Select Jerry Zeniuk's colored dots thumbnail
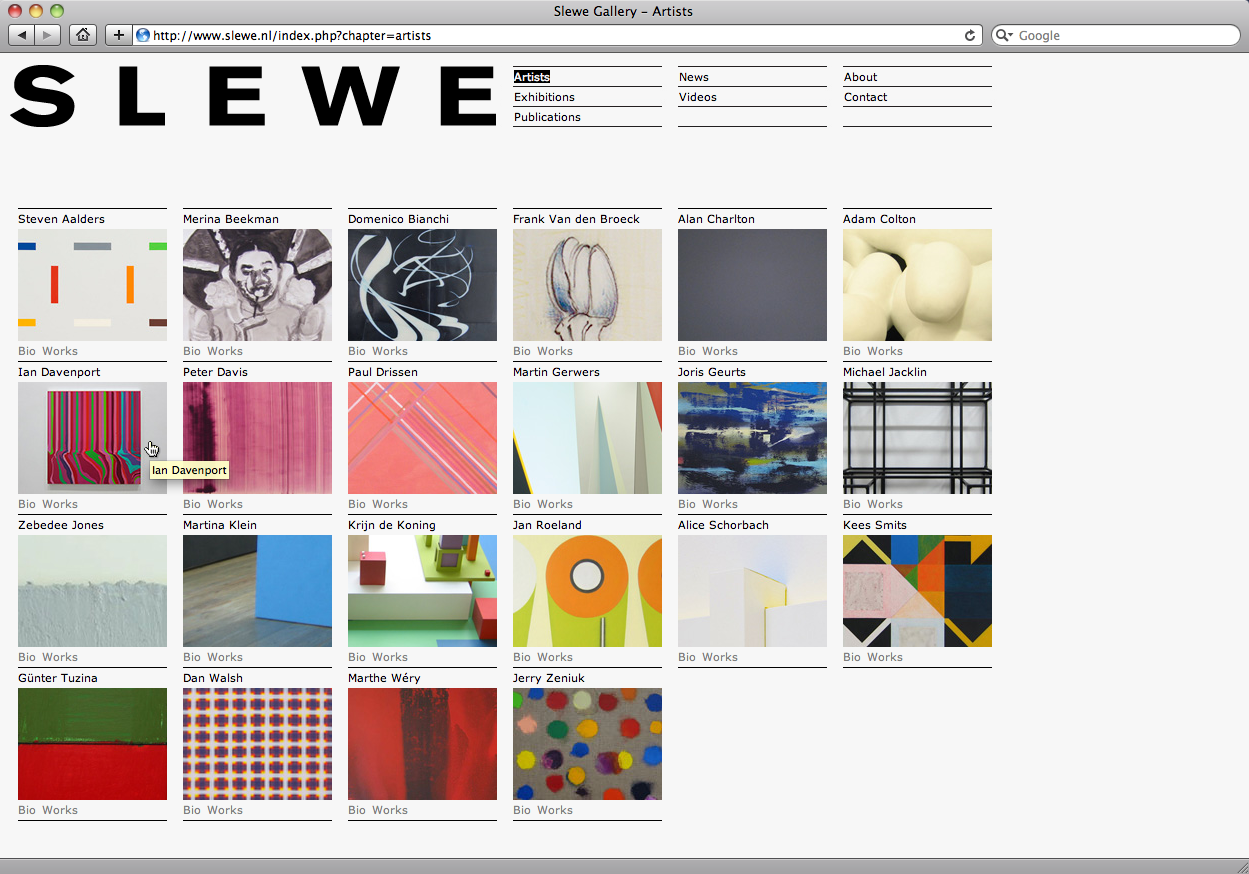This screenshot has width=1249, height=874. [587, 743]
